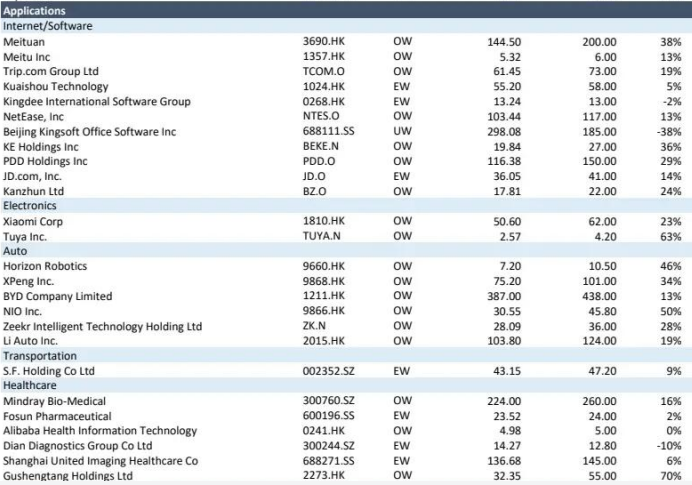Click JD.com, Inc. name
The height and width of the screenshot is (485, 692).
tap(32, 176)
